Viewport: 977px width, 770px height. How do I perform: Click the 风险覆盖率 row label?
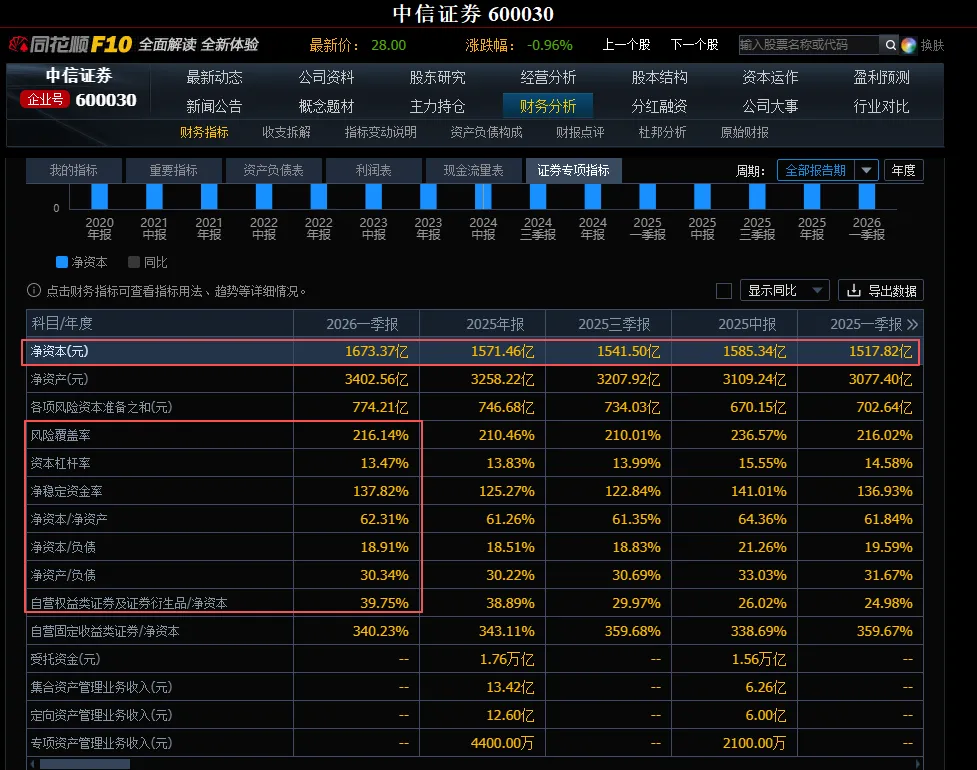pos(60,435)
